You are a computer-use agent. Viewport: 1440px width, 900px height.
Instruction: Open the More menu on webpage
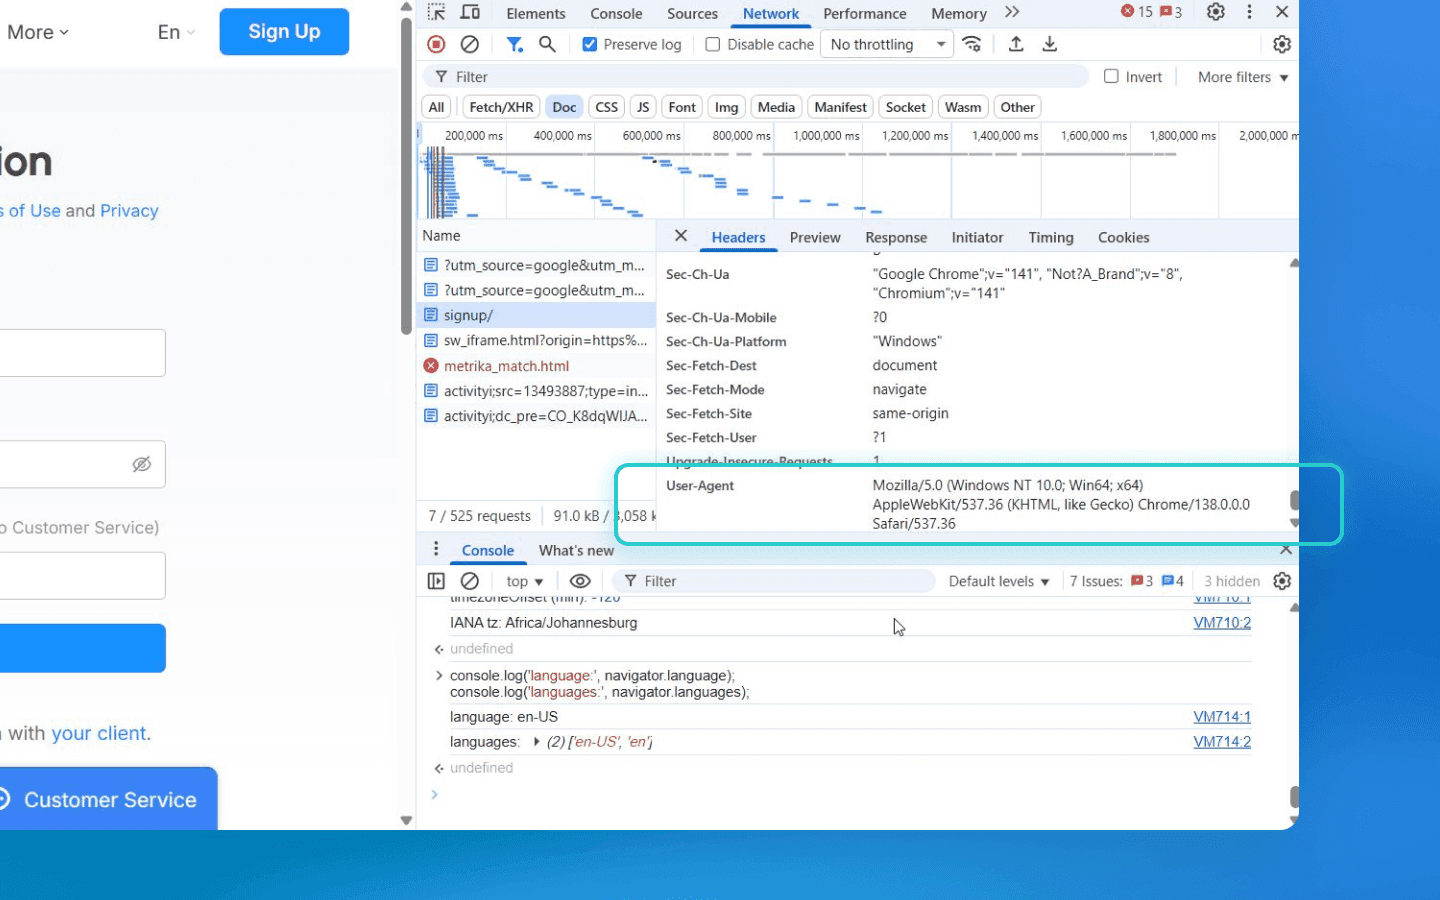tap(38, 32)
